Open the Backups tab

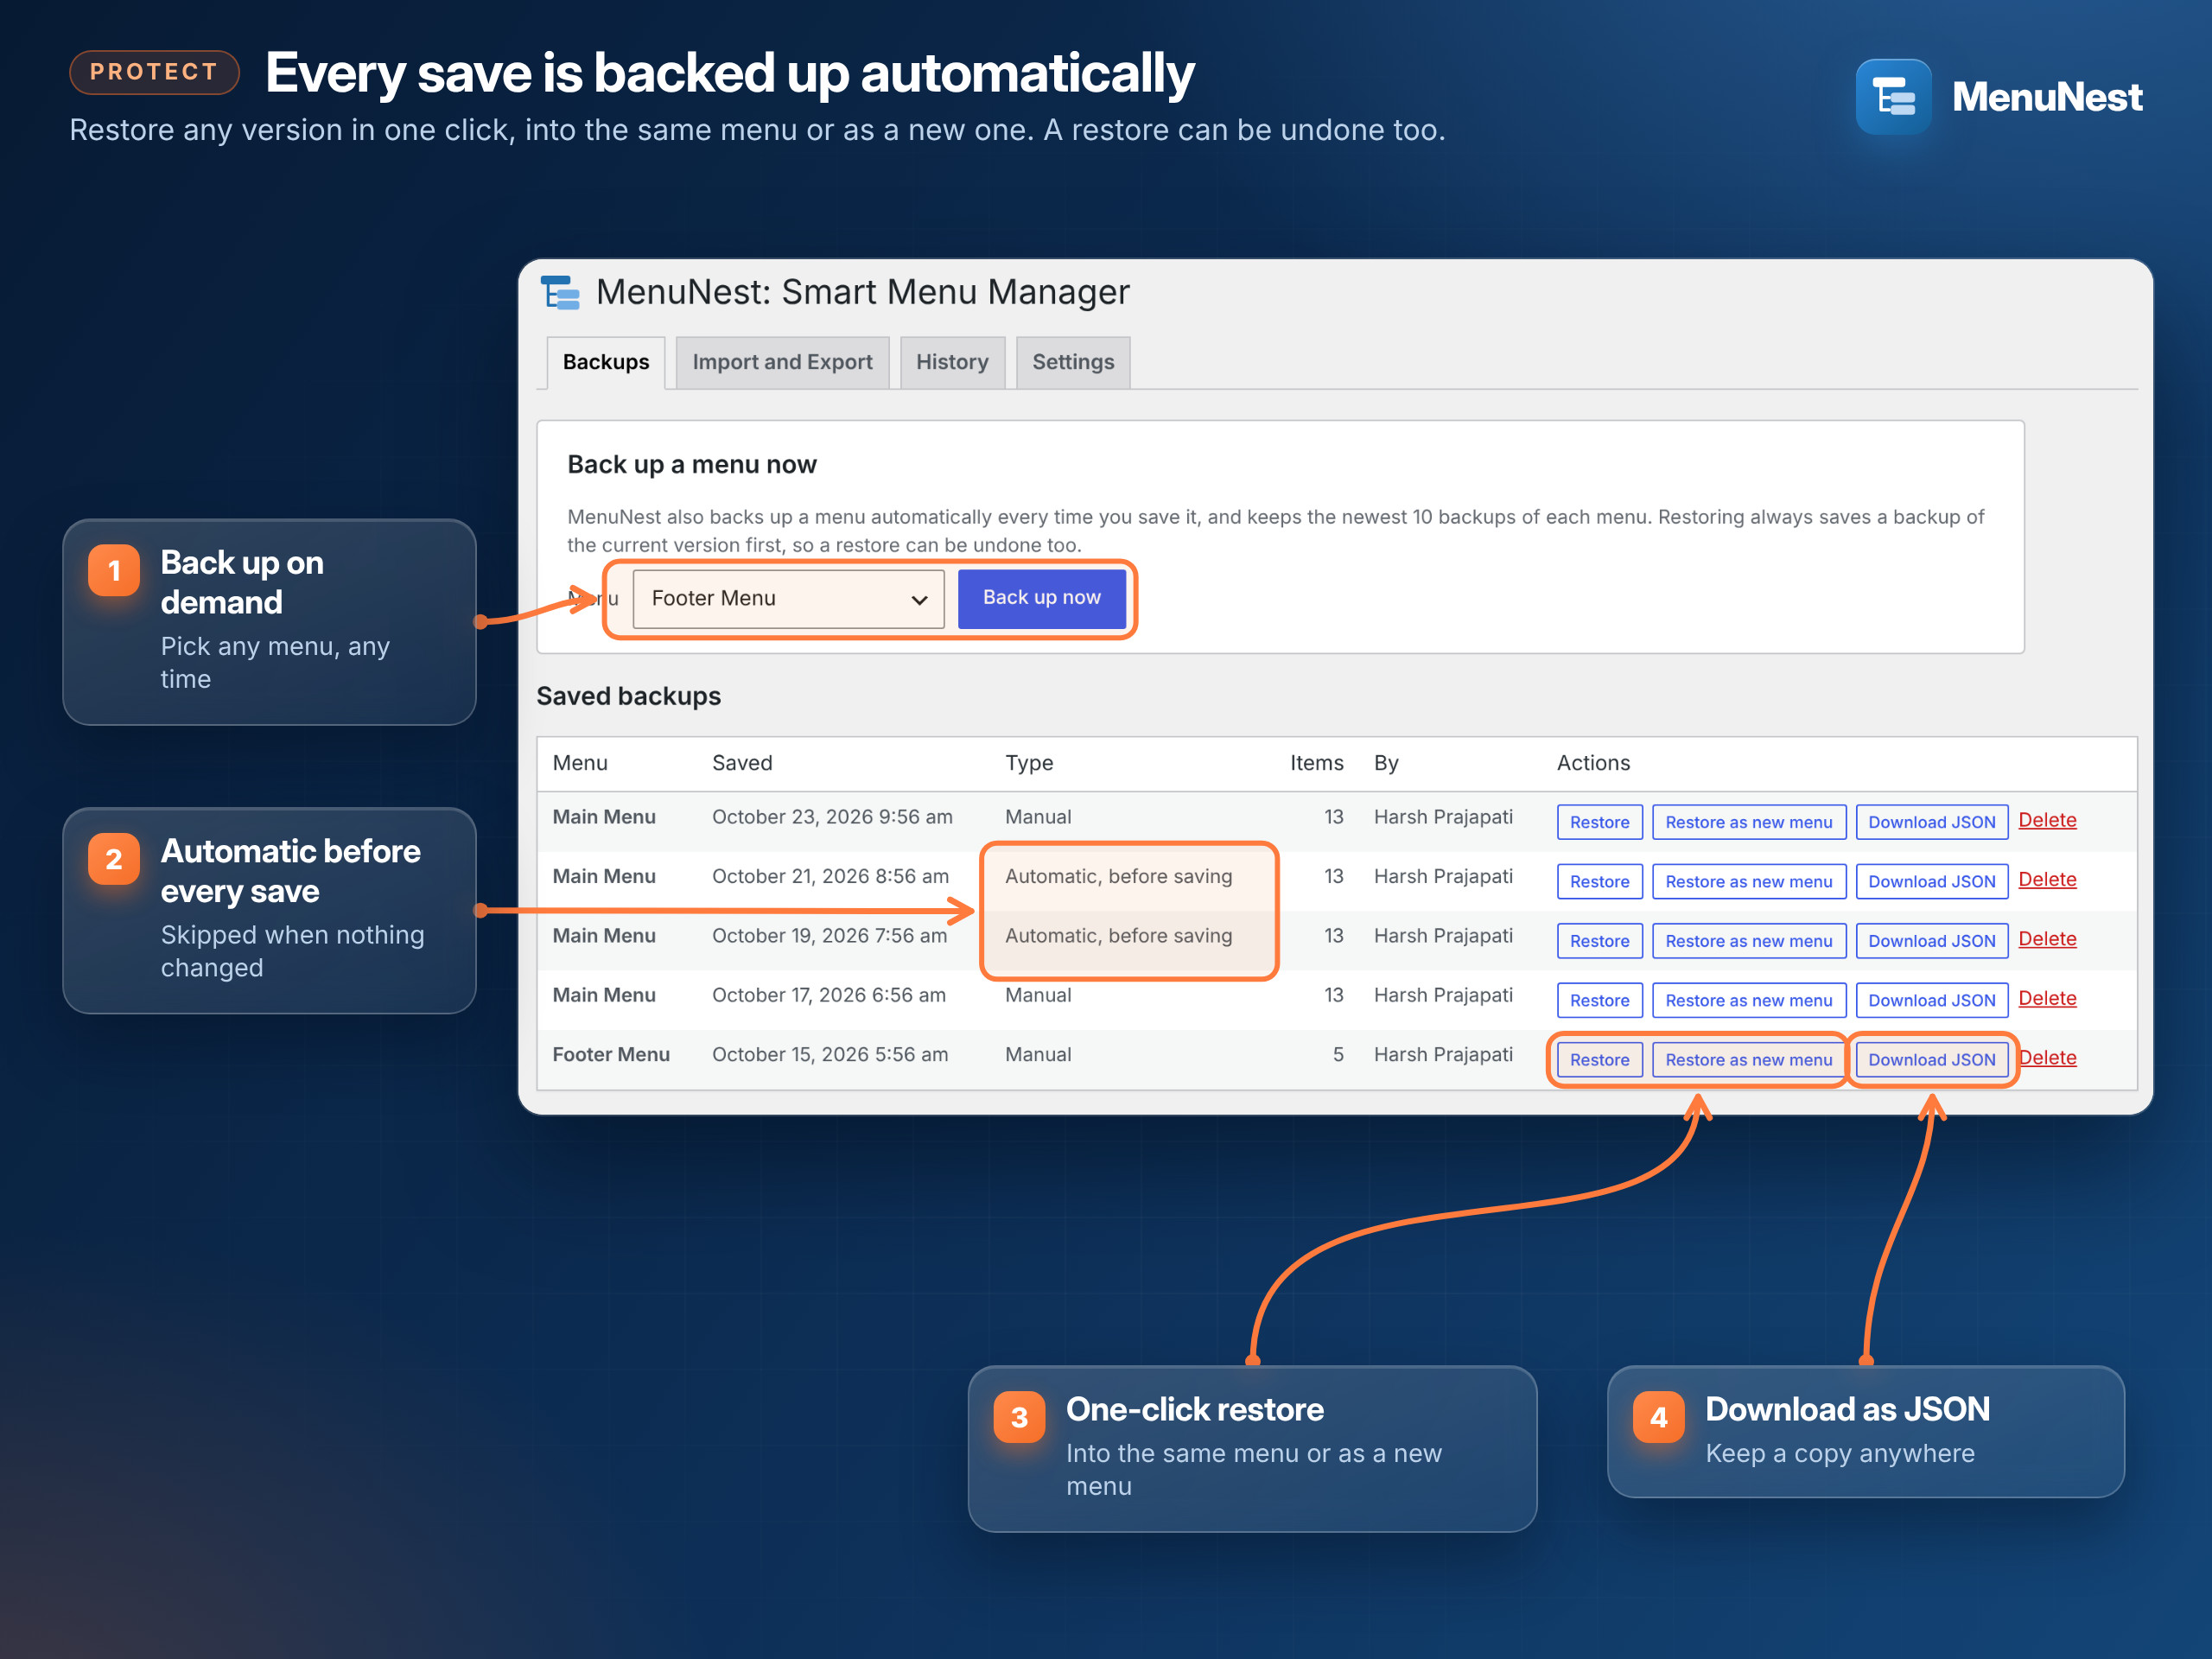[605, 362]
